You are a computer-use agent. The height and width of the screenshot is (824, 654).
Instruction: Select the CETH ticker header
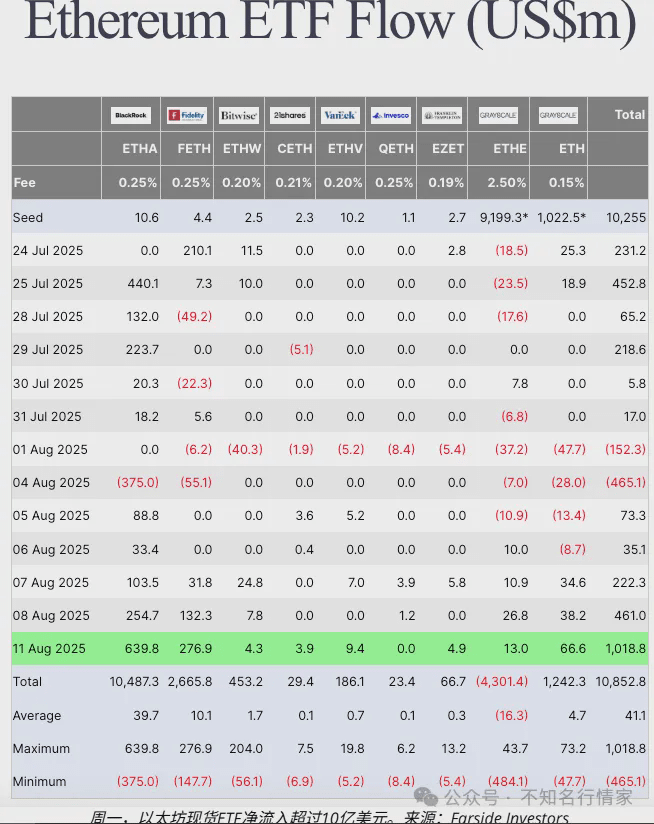pyautogui.click(x=295, y=149)
